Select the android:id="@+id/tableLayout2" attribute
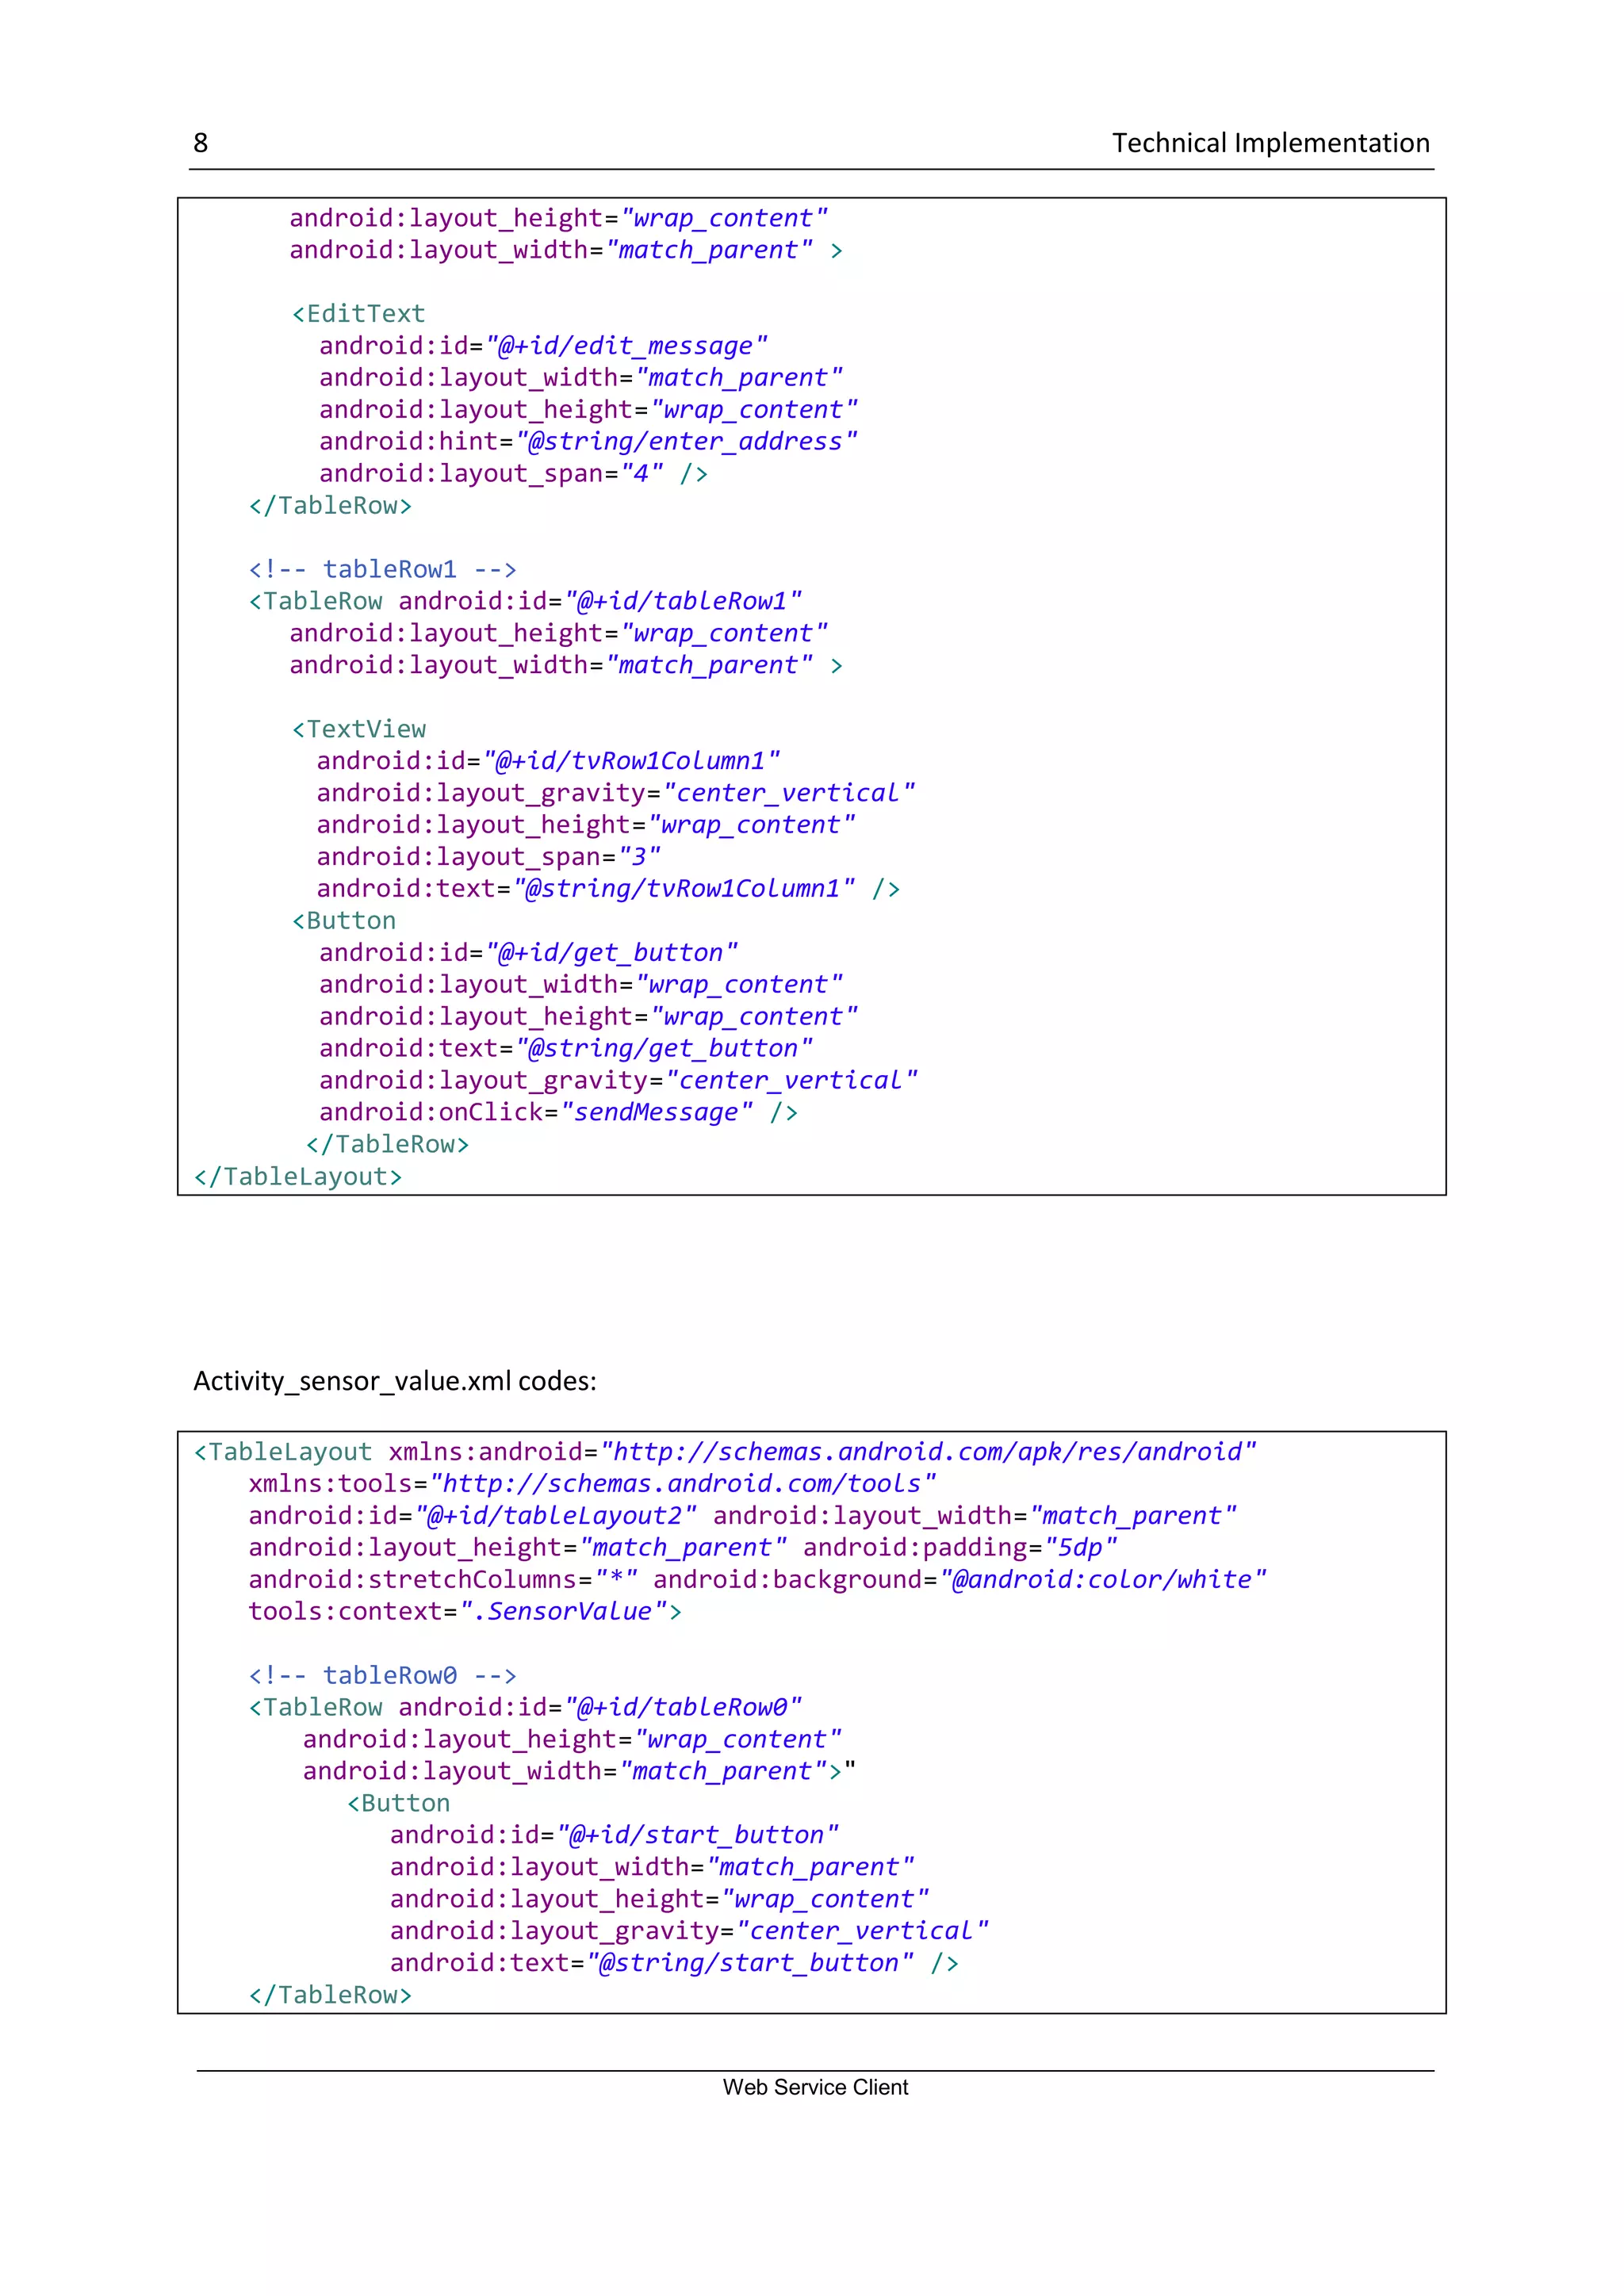This screenshot has height=2296, width=1624. coord(472,1516)
